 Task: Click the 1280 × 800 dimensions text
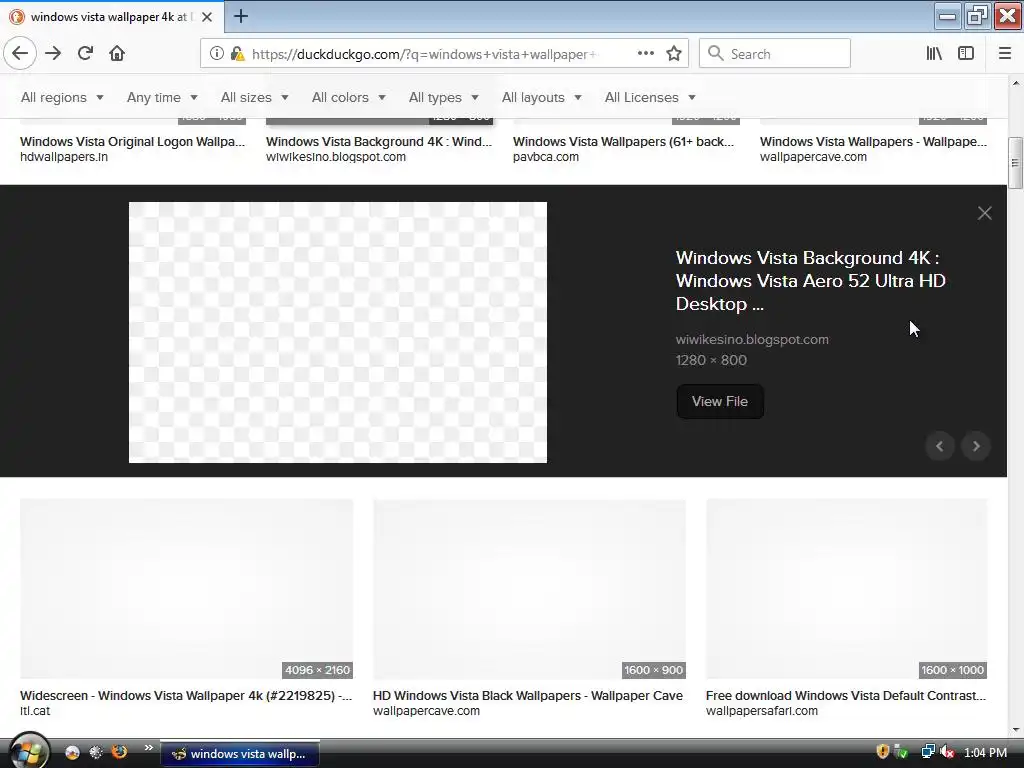(x=711, y=360)
